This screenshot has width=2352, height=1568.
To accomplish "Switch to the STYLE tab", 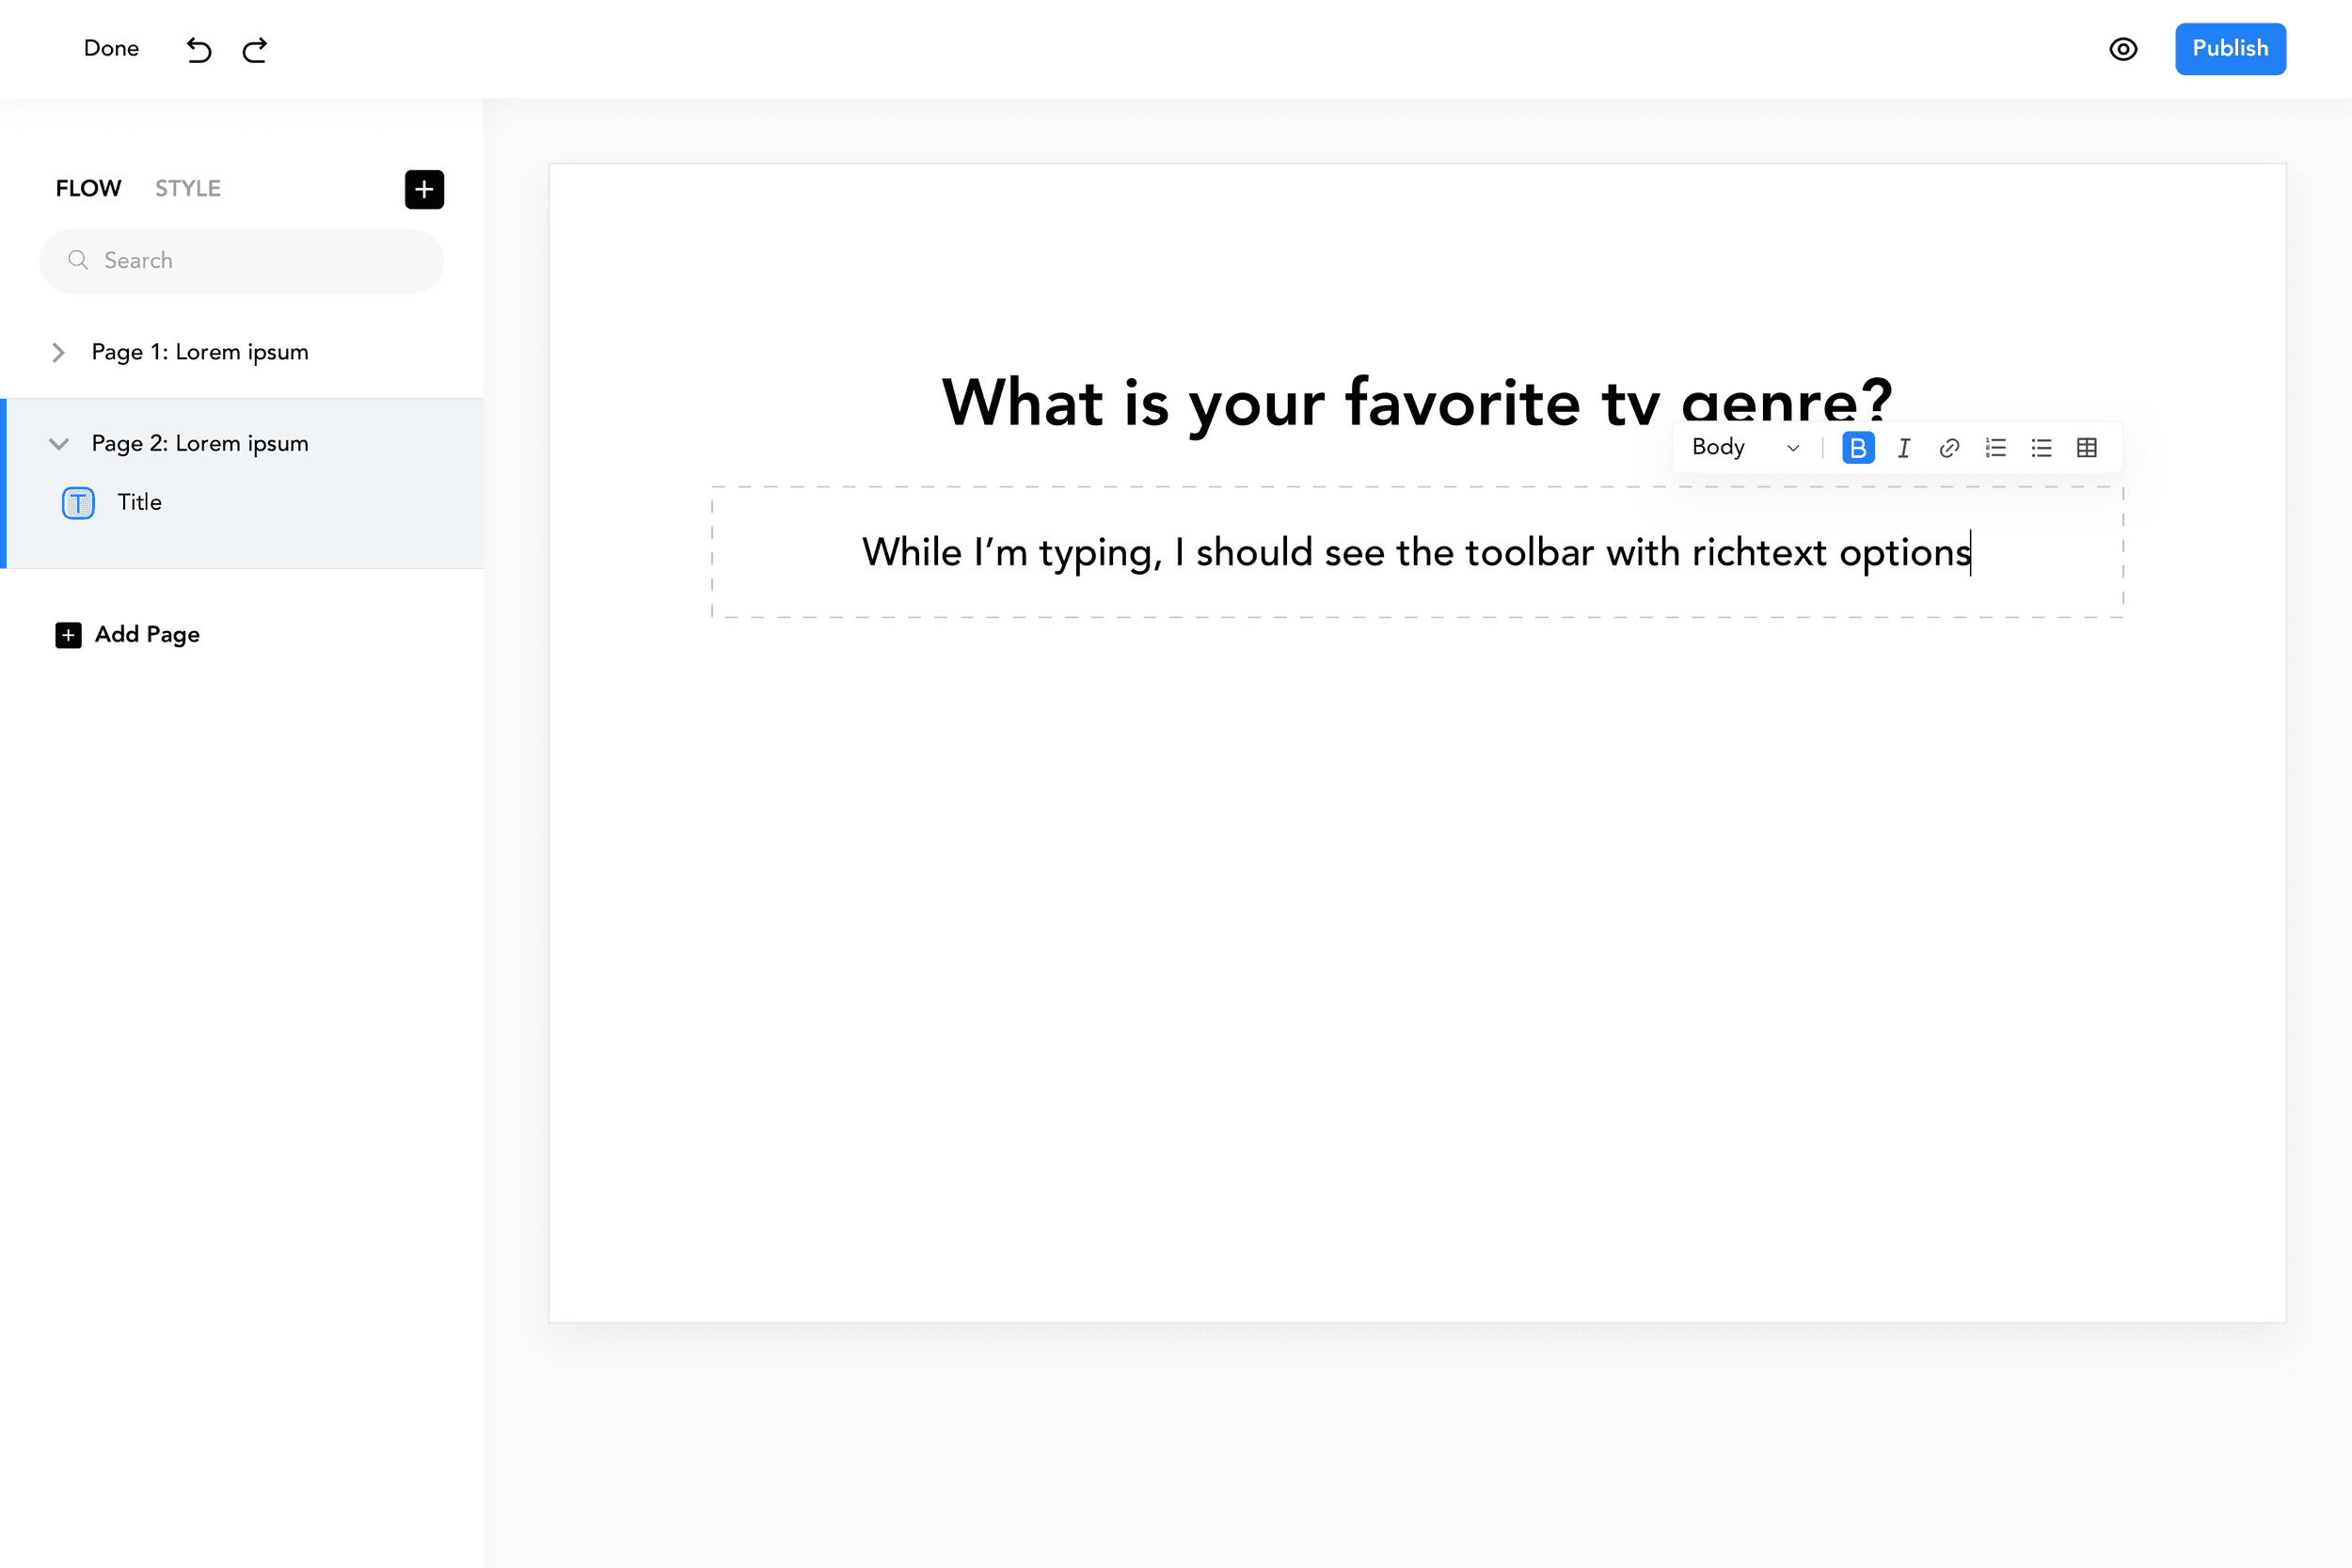I will 188,188.
